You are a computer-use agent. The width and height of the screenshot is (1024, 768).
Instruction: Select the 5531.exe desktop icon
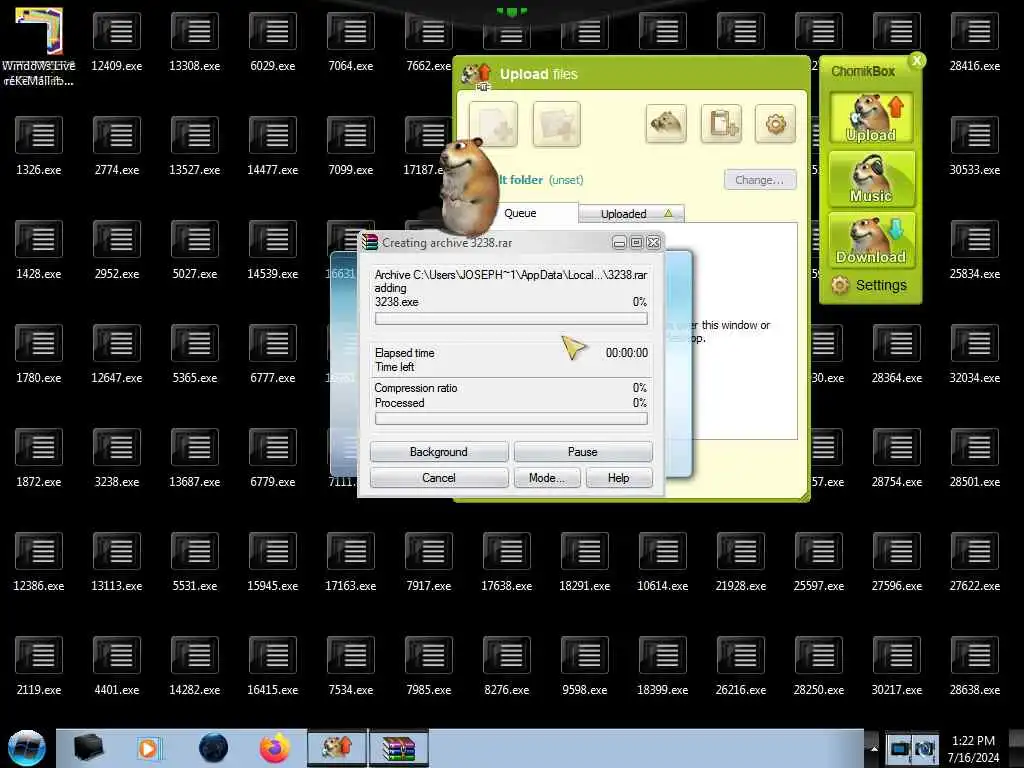pos(195,562)
